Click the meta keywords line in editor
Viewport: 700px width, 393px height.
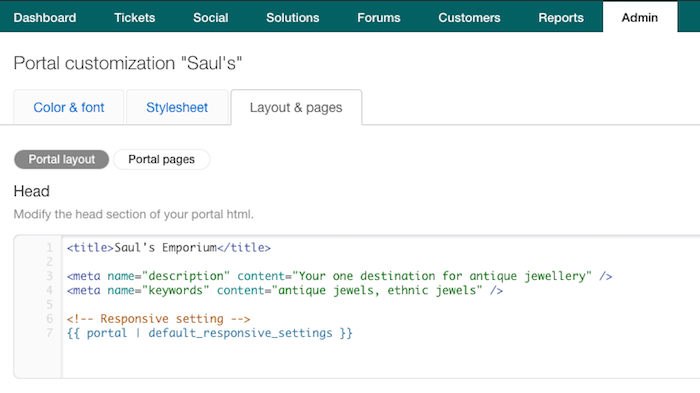pos(285,290)
